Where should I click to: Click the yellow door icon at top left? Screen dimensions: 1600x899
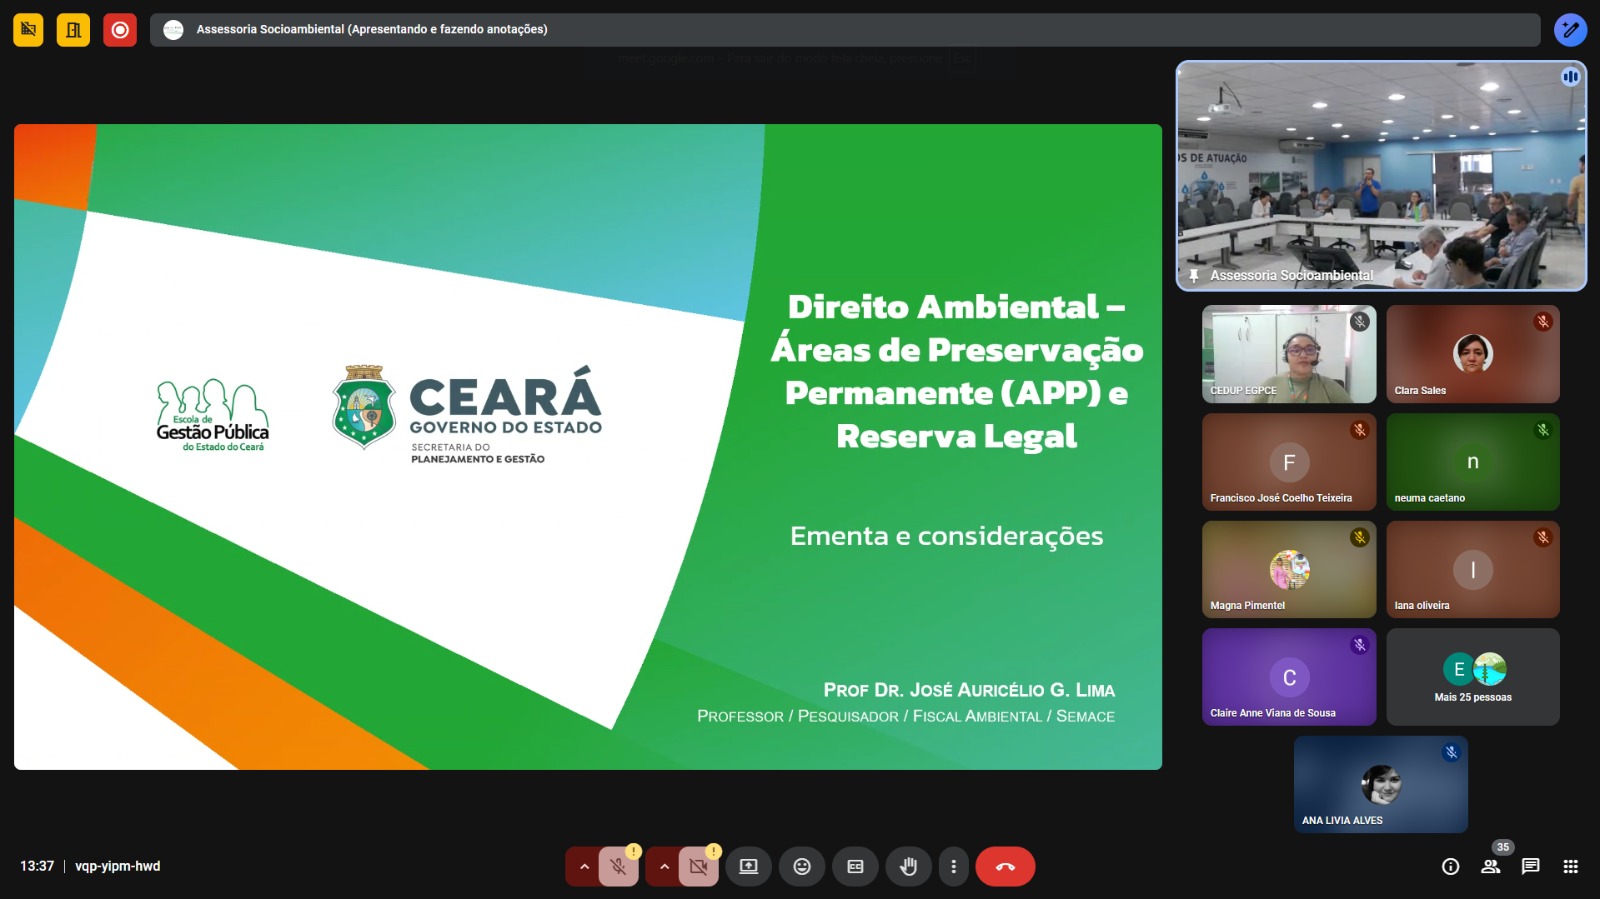[73, 30]
